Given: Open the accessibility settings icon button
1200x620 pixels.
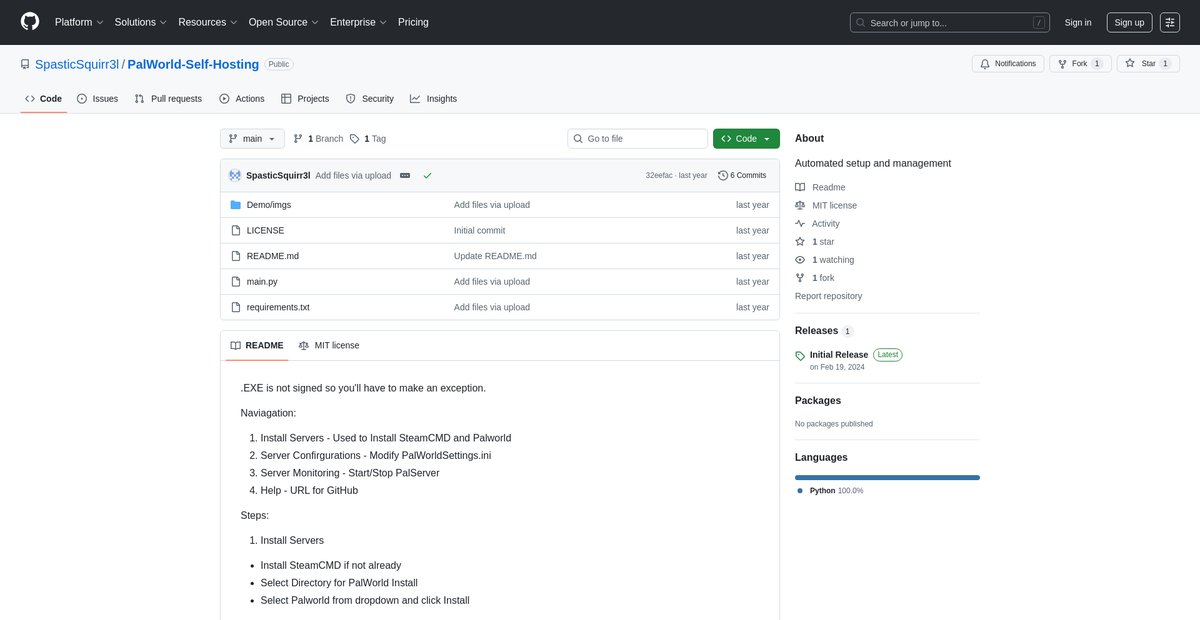Looking at the screenshot, I should [x=1170, y=22].
